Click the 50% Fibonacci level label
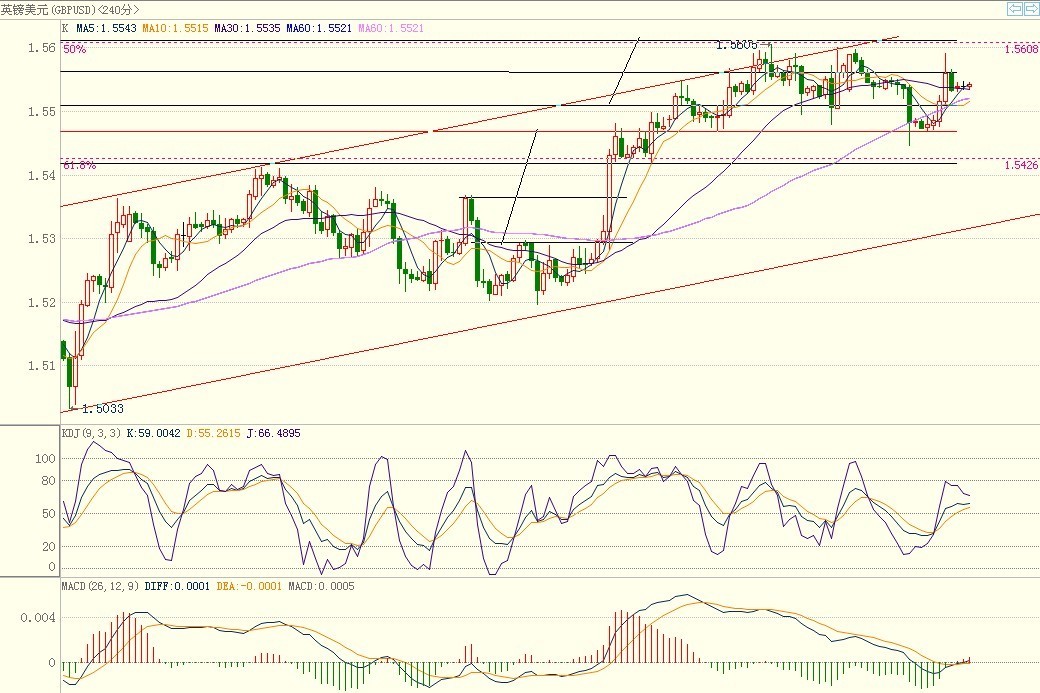This screenshot has width=1040, height=693. tap(74, 49)
